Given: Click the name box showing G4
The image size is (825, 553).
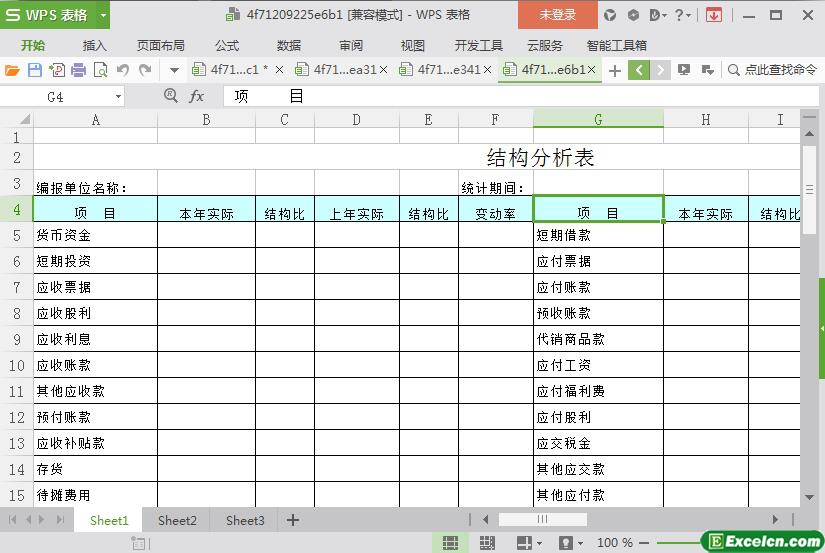Looking at the screenshot, I should pos(55,97).
